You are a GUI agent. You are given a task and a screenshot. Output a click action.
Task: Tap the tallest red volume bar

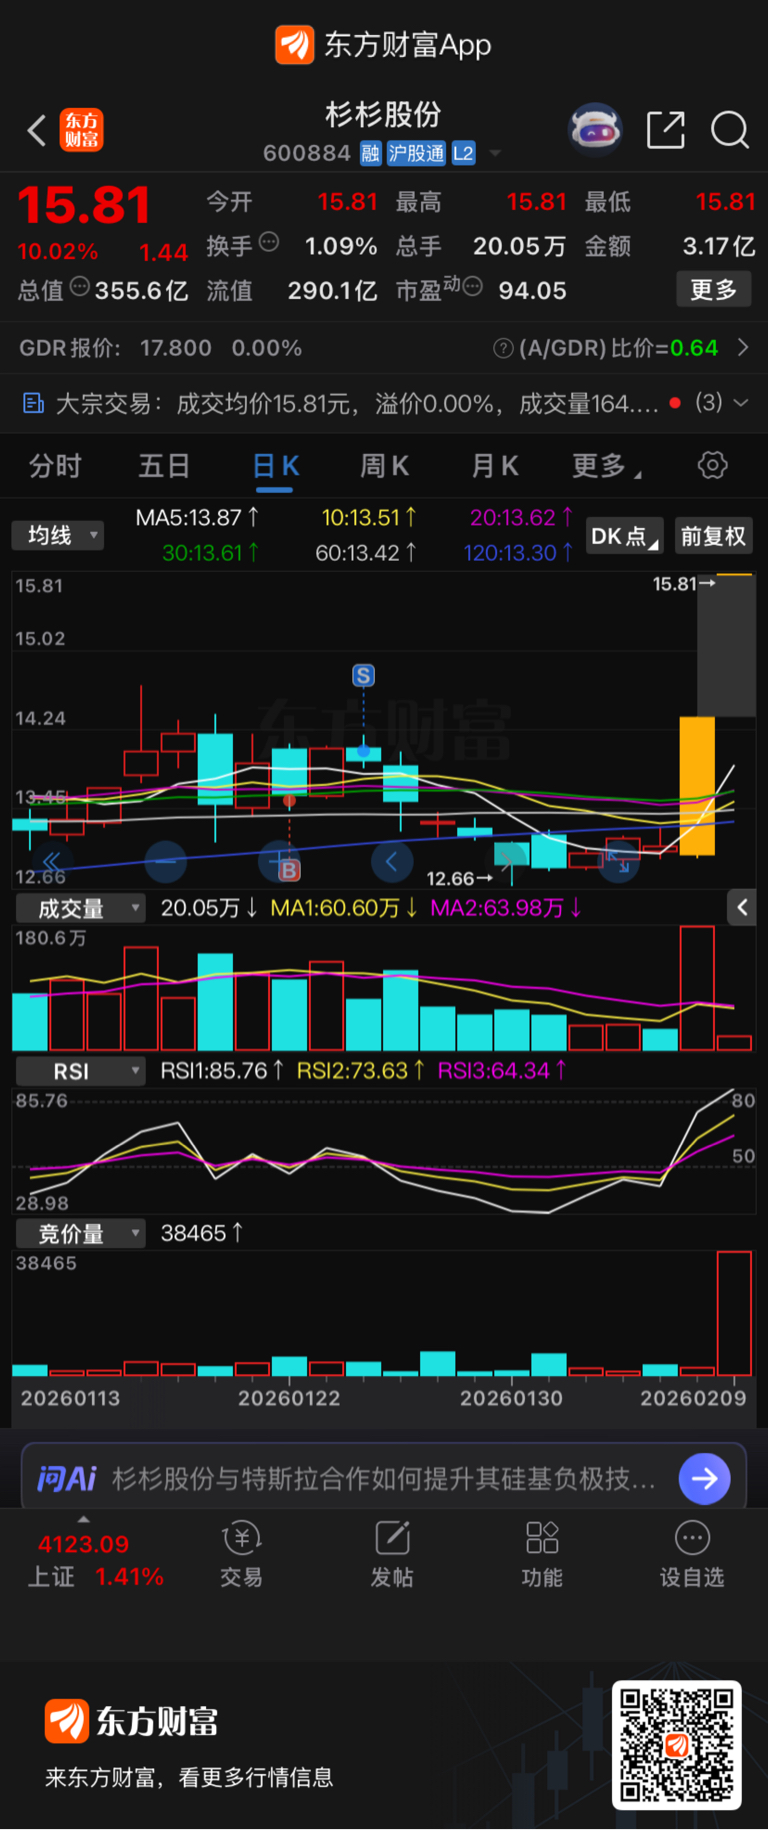click(697, 988)
